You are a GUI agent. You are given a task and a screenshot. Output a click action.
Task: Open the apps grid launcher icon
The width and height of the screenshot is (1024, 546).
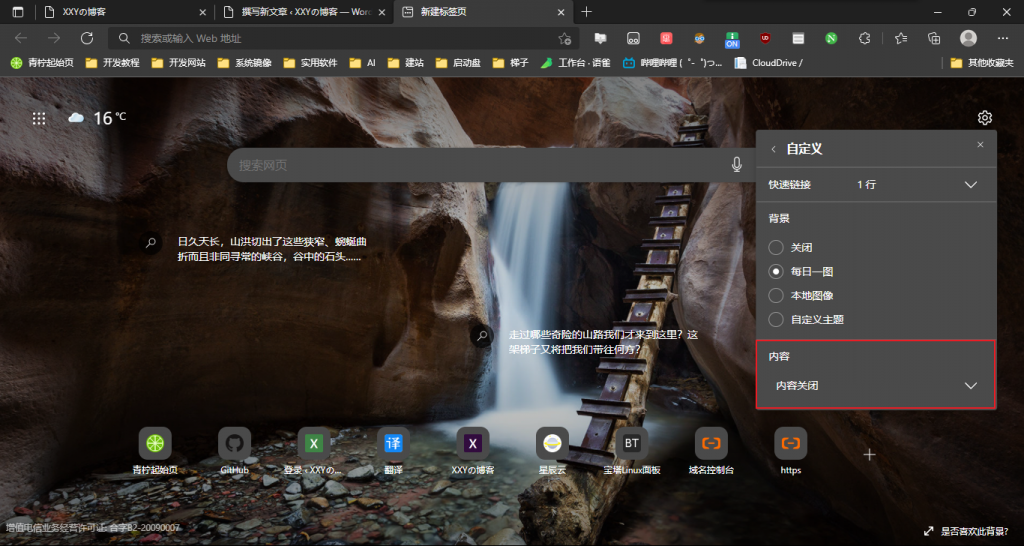pos(39,118)
